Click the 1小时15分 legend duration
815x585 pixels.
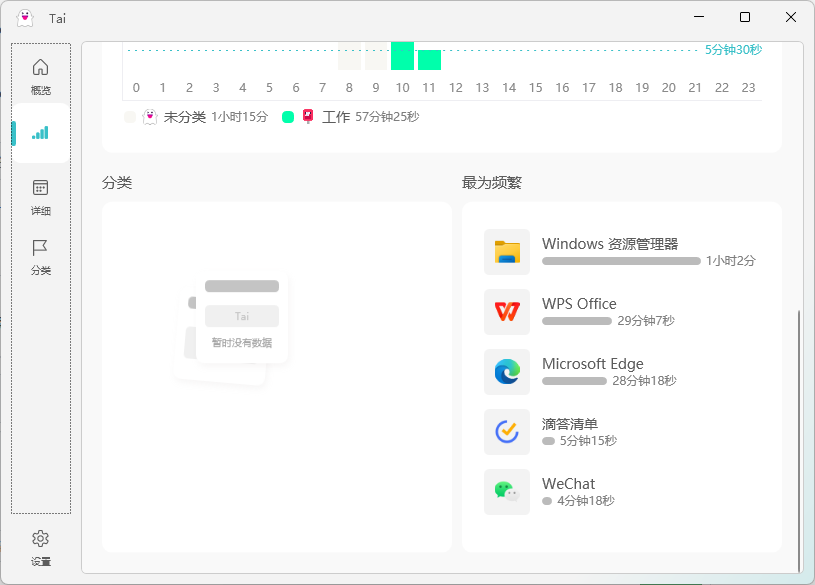tap(239, 117)
